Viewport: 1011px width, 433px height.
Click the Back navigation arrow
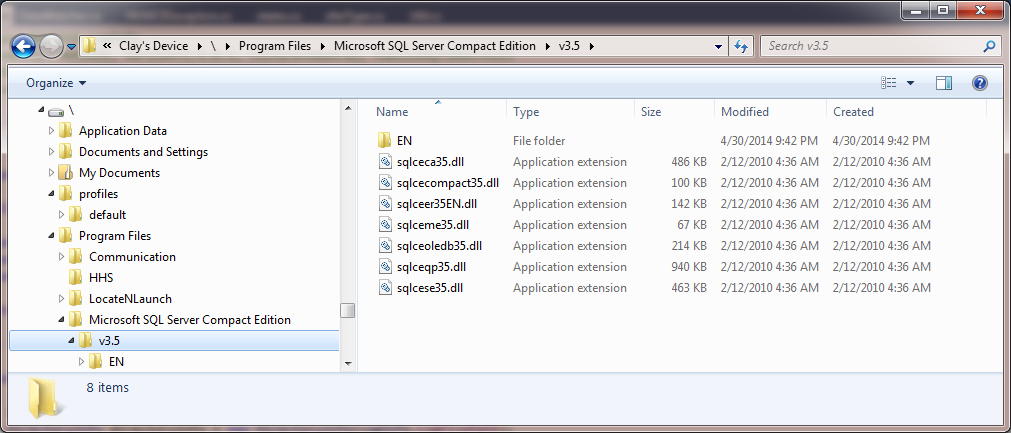[x=23, y=46]
